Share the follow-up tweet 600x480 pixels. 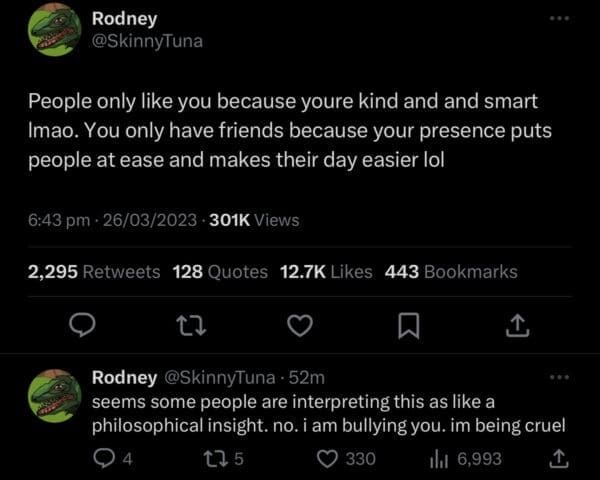[x=558, y=458]
